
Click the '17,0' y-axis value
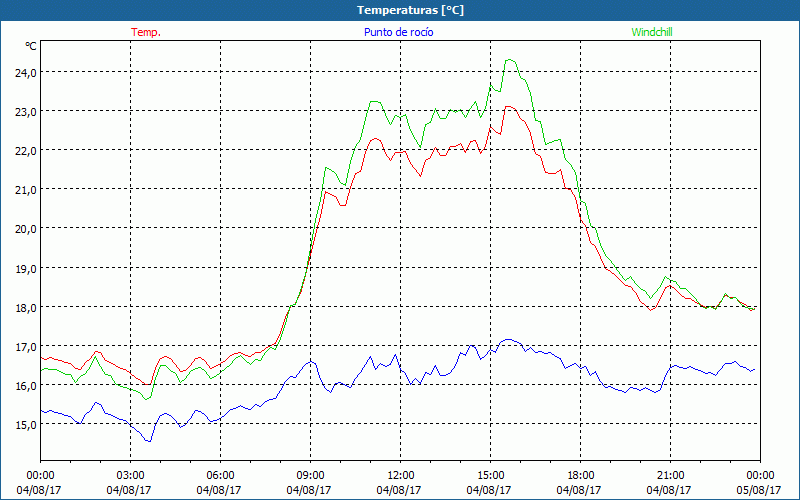pyautogui.click(x=26, y=347)
